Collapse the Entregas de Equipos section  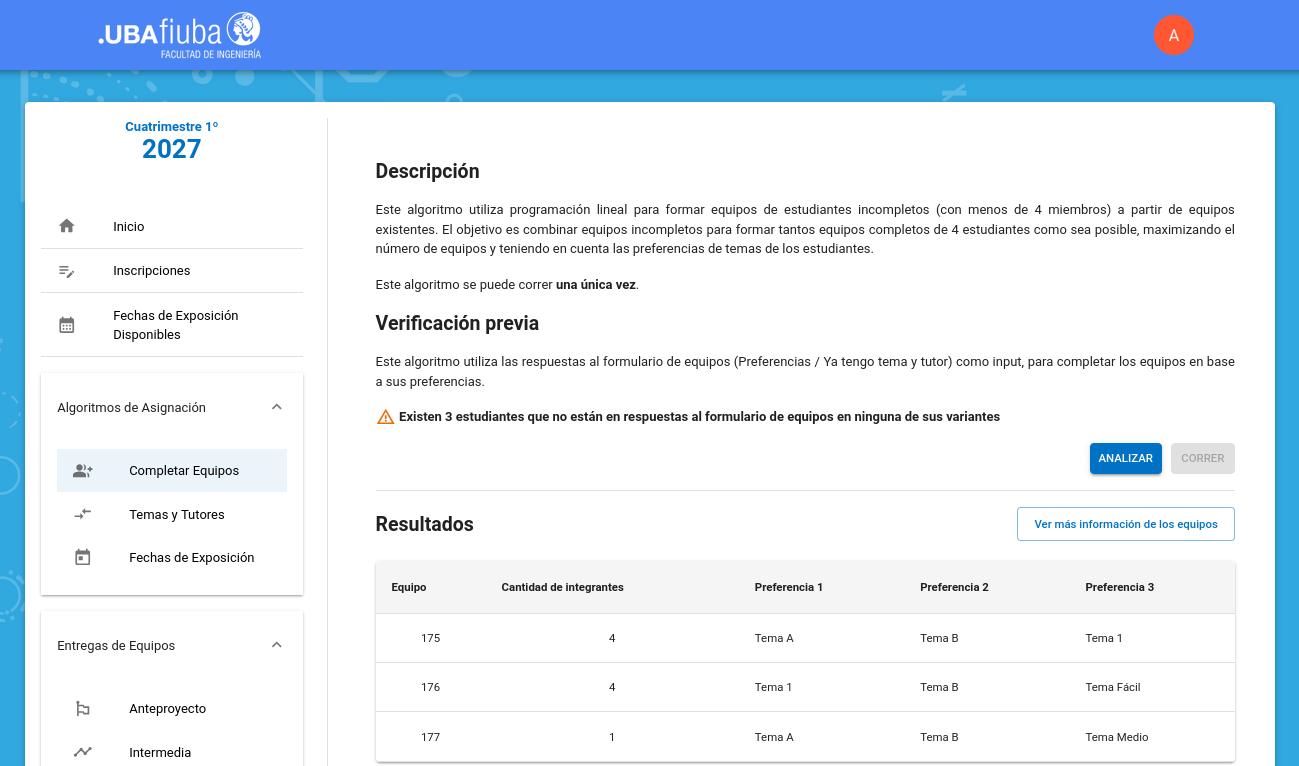click(x=277, y=645)
